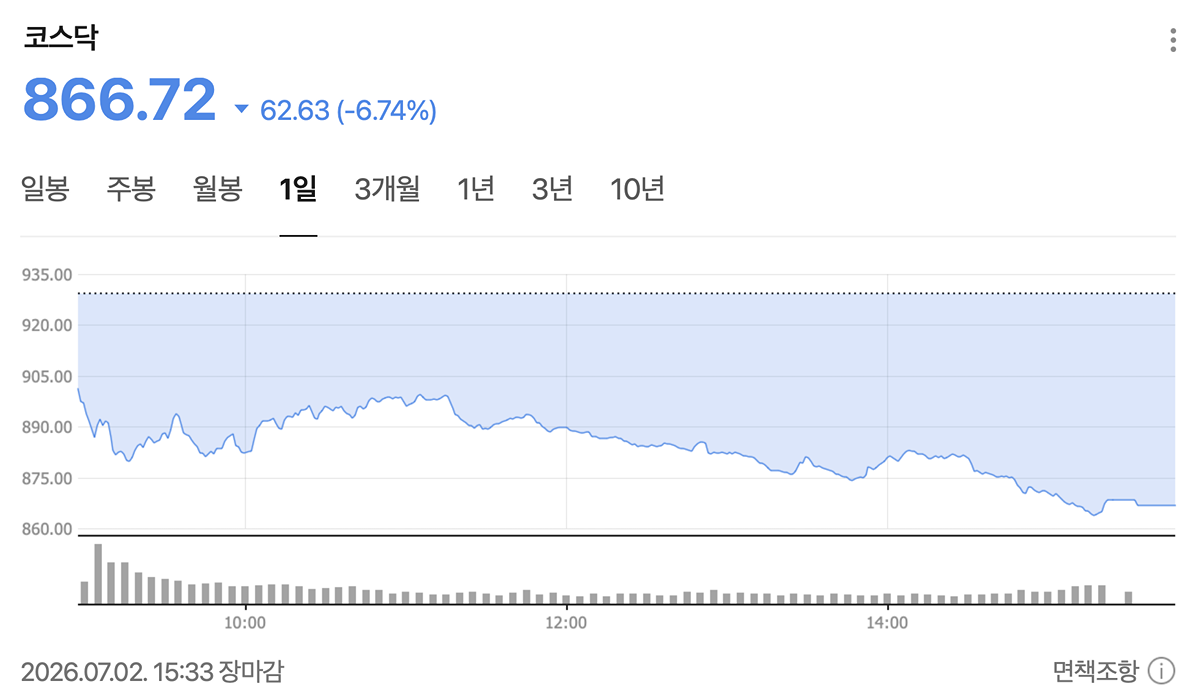Image resolution: width=1200 pixels, height=700 pixels.
Task: Select the 1일 period tab
Action: tap(298, 189)
